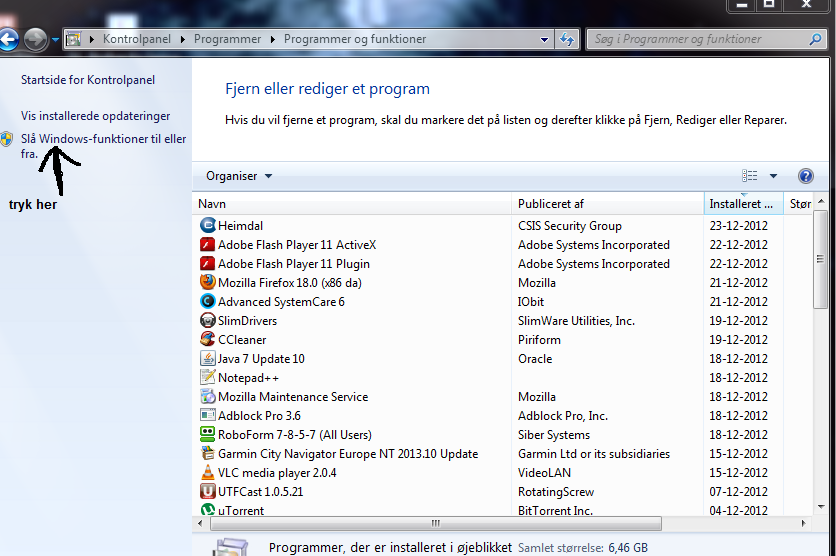Viewport: 836px width, 556px height.
Task: Select the CCleaner program name
Action: click(242, 340)
